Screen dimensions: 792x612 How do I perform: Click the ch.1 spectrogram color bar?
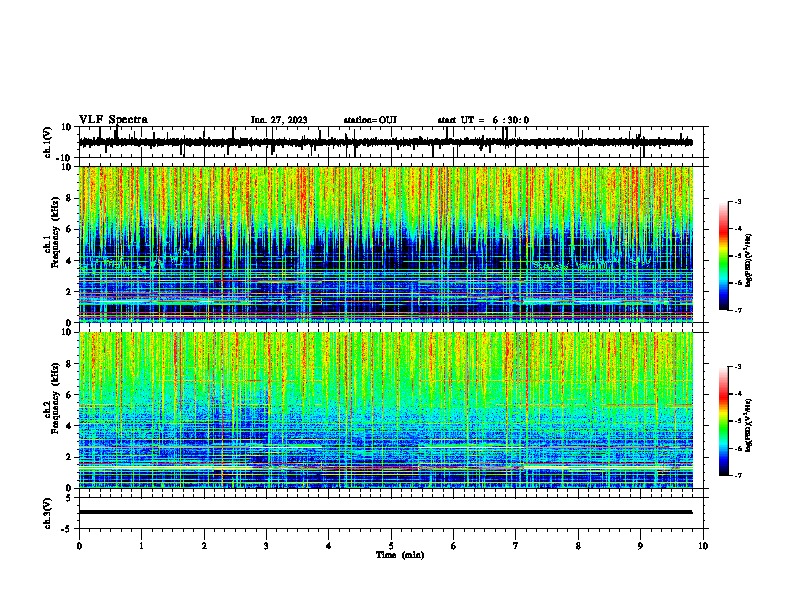[x=724, y=256]
